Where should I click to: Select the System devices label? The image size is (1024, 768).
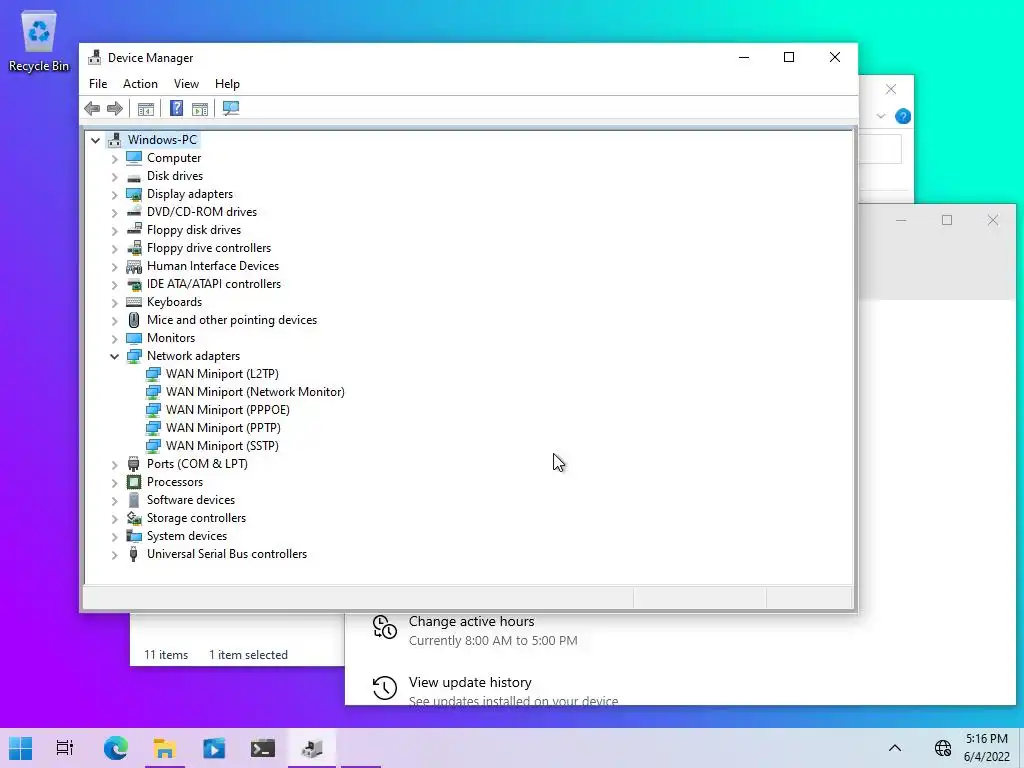coord(187,536)
